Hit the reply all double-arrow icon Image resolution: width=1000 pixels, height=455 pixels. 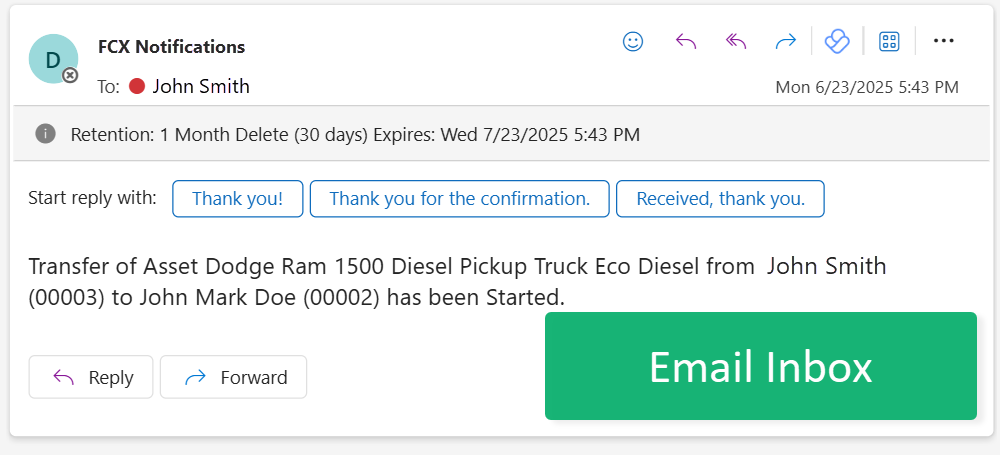(736, 41)
